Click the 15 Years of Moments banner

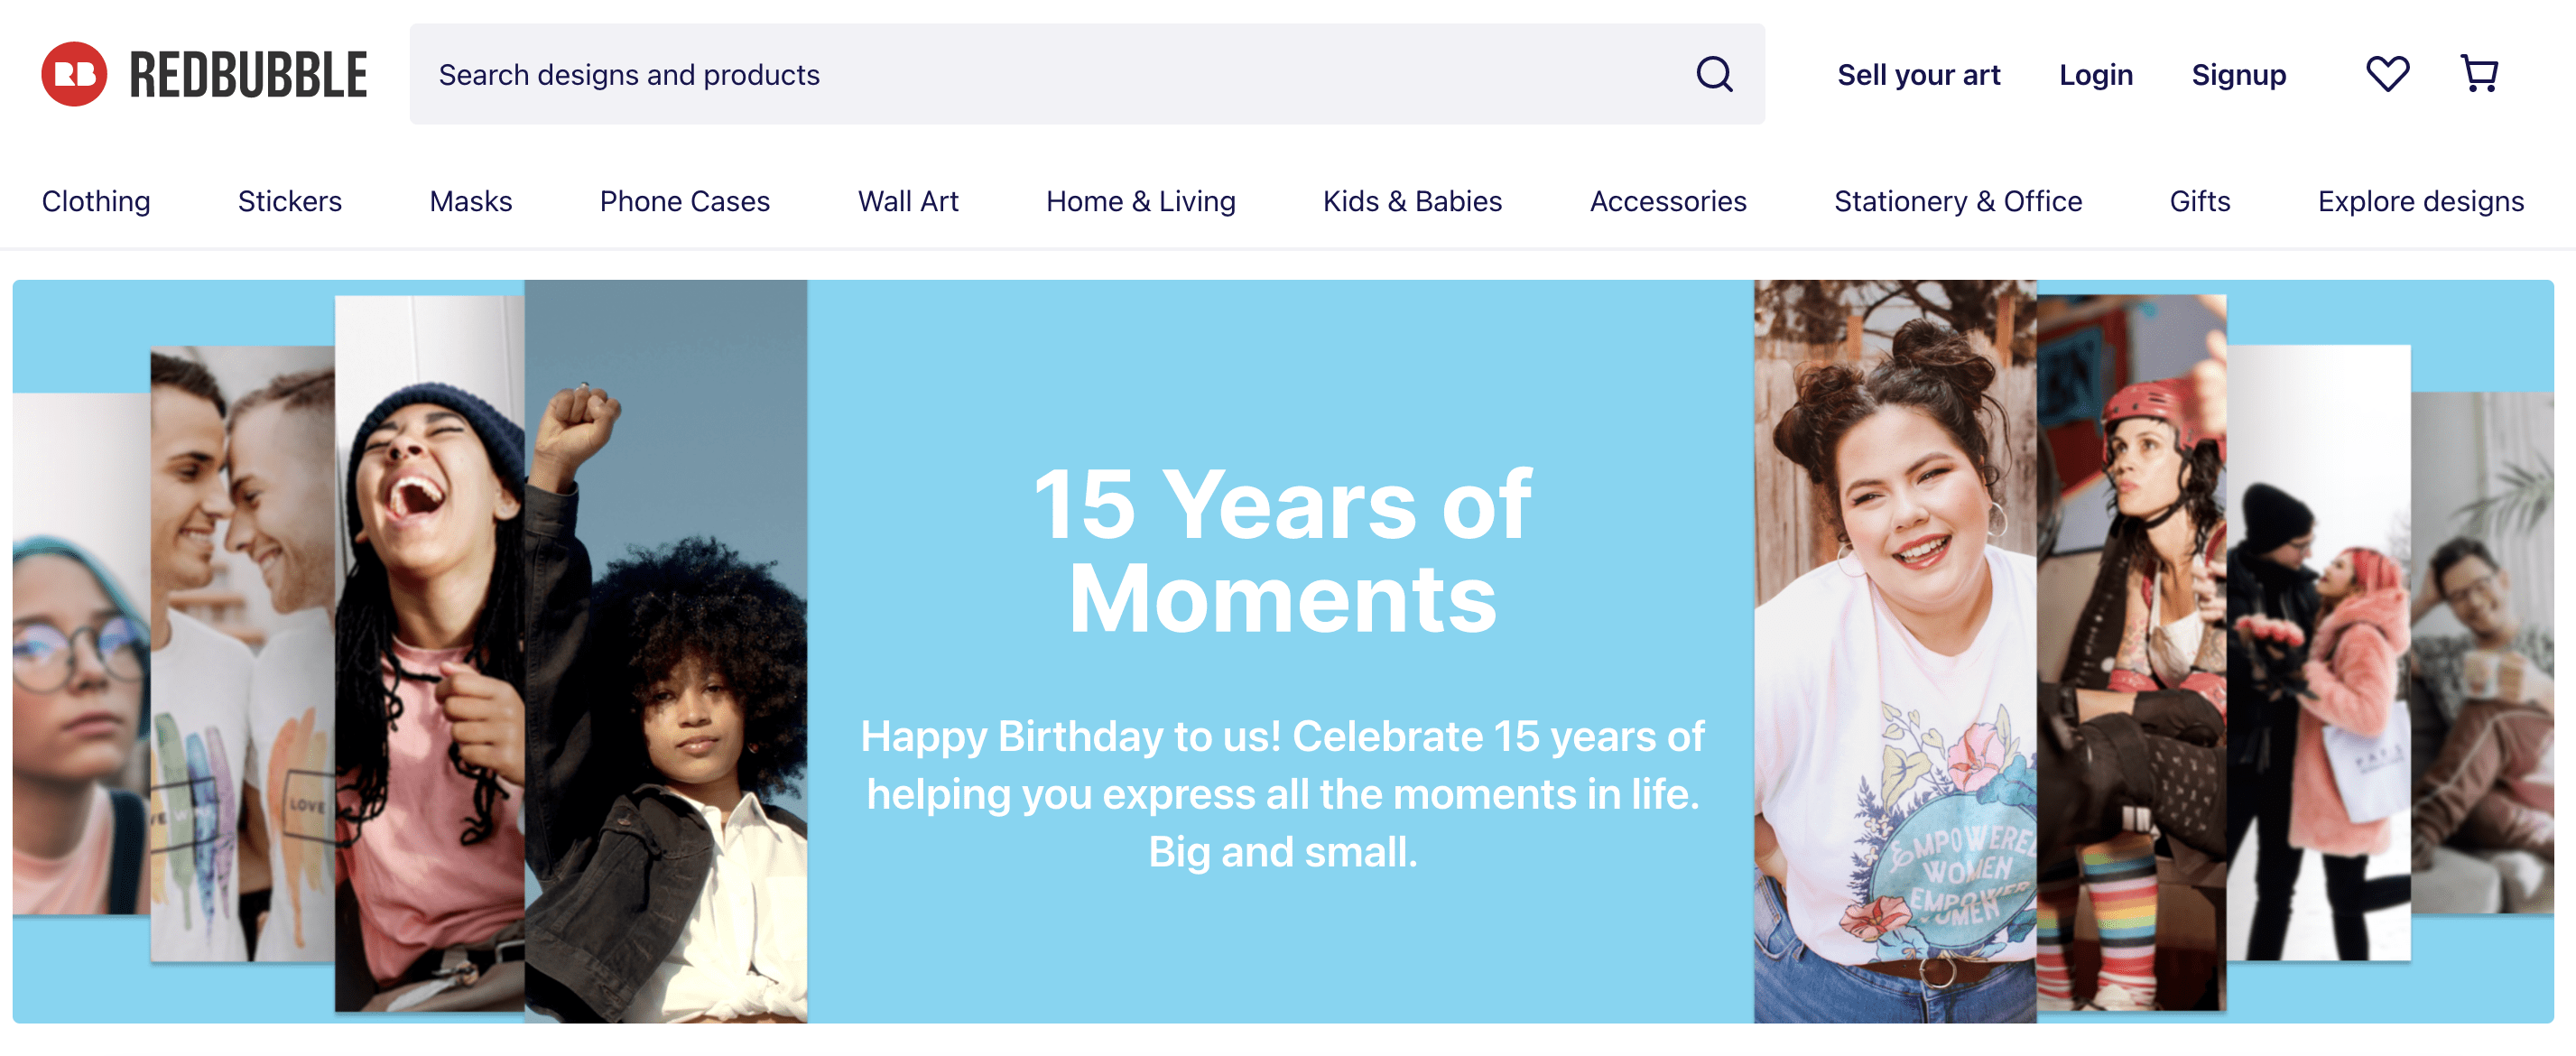click(1282, 650)
